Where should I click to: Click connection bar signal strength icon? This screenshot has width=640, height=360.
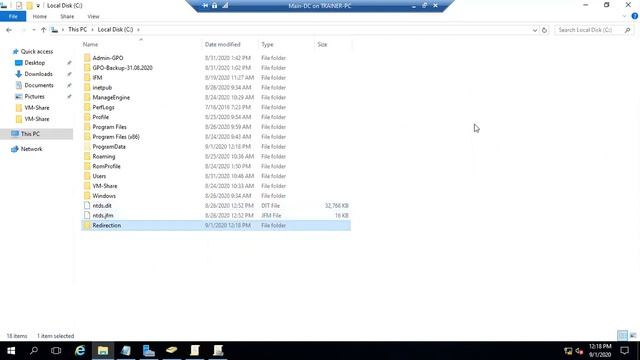tap(225, 6)
